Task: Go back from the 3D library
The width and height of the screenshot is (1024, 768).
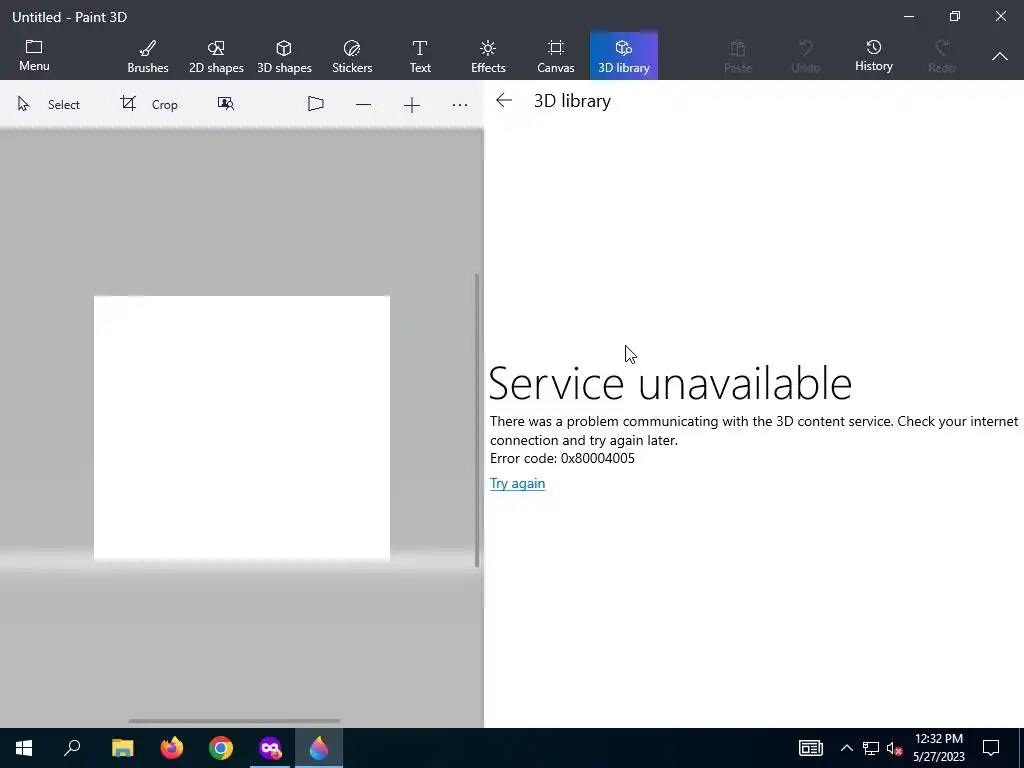Action: pos(504,101)
